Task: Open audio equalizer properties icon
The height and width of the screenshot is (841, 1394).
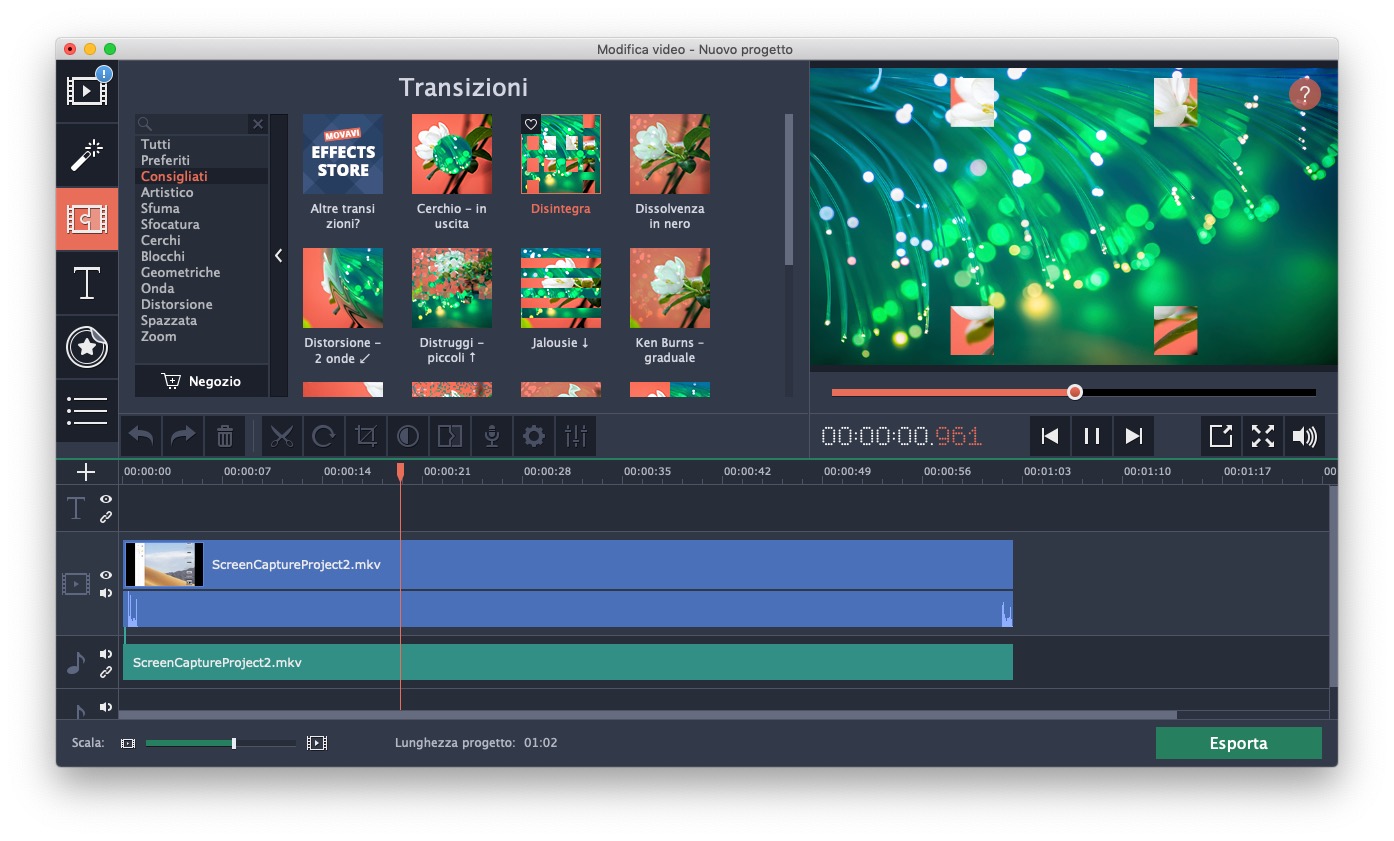Action: [x=576, y=436]
